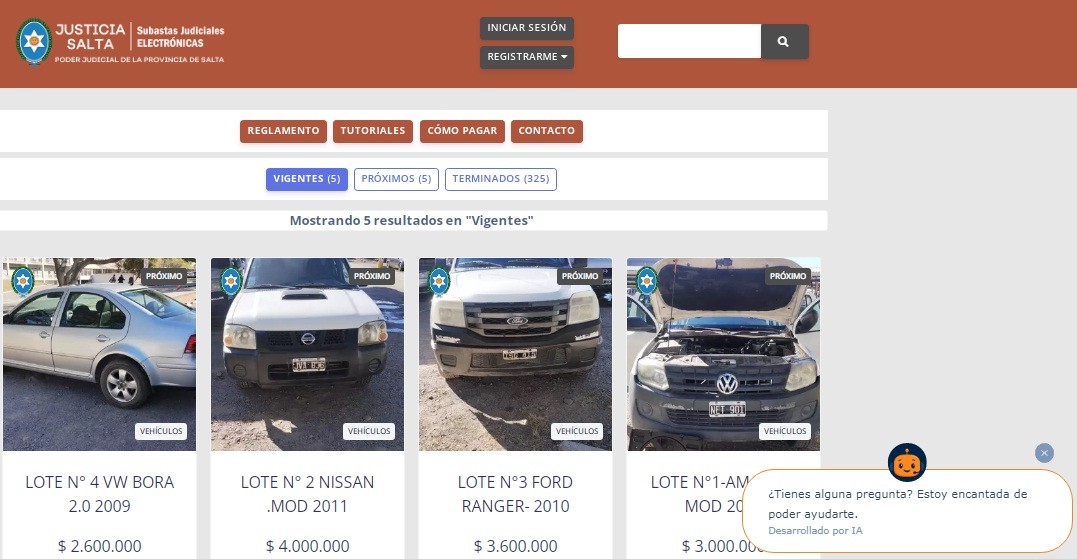The height and width of the screenshot is (559, 1077).
Task: Expand the REGISTRARME dropdown
Action: click(x=527, y=57)
